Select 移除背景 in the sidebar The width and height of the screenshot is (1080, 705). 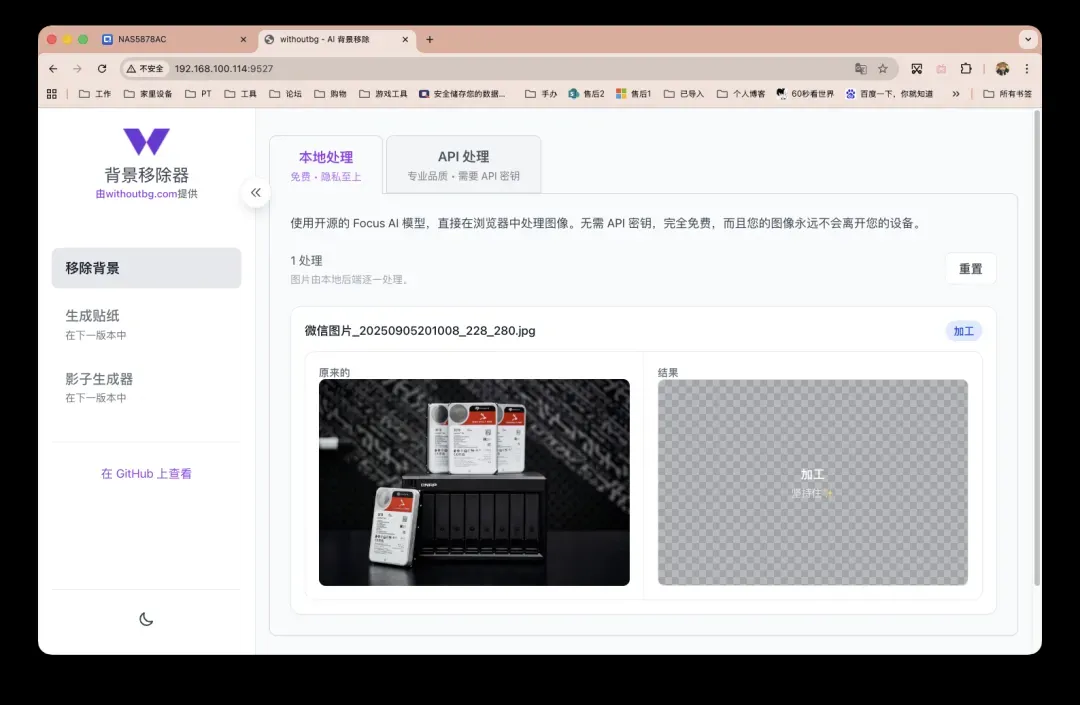[x=146, y=268]
